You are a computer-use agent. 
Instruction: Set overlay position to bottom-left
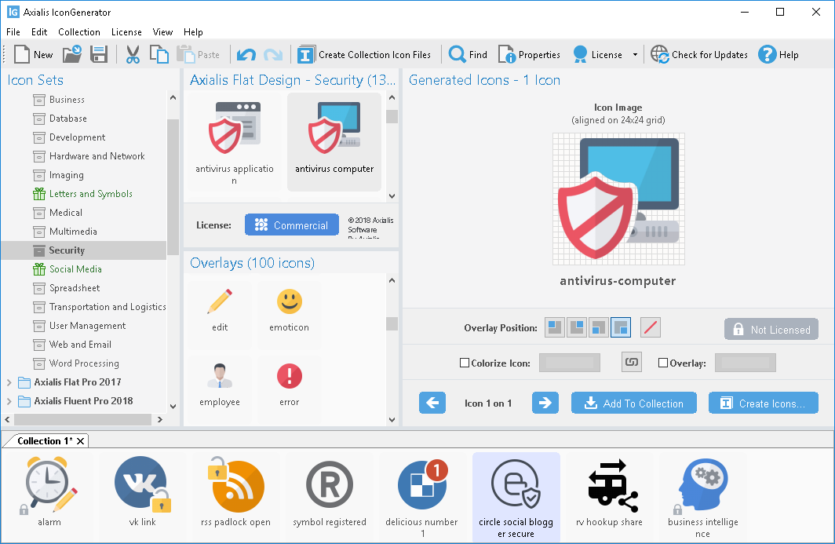599,327
